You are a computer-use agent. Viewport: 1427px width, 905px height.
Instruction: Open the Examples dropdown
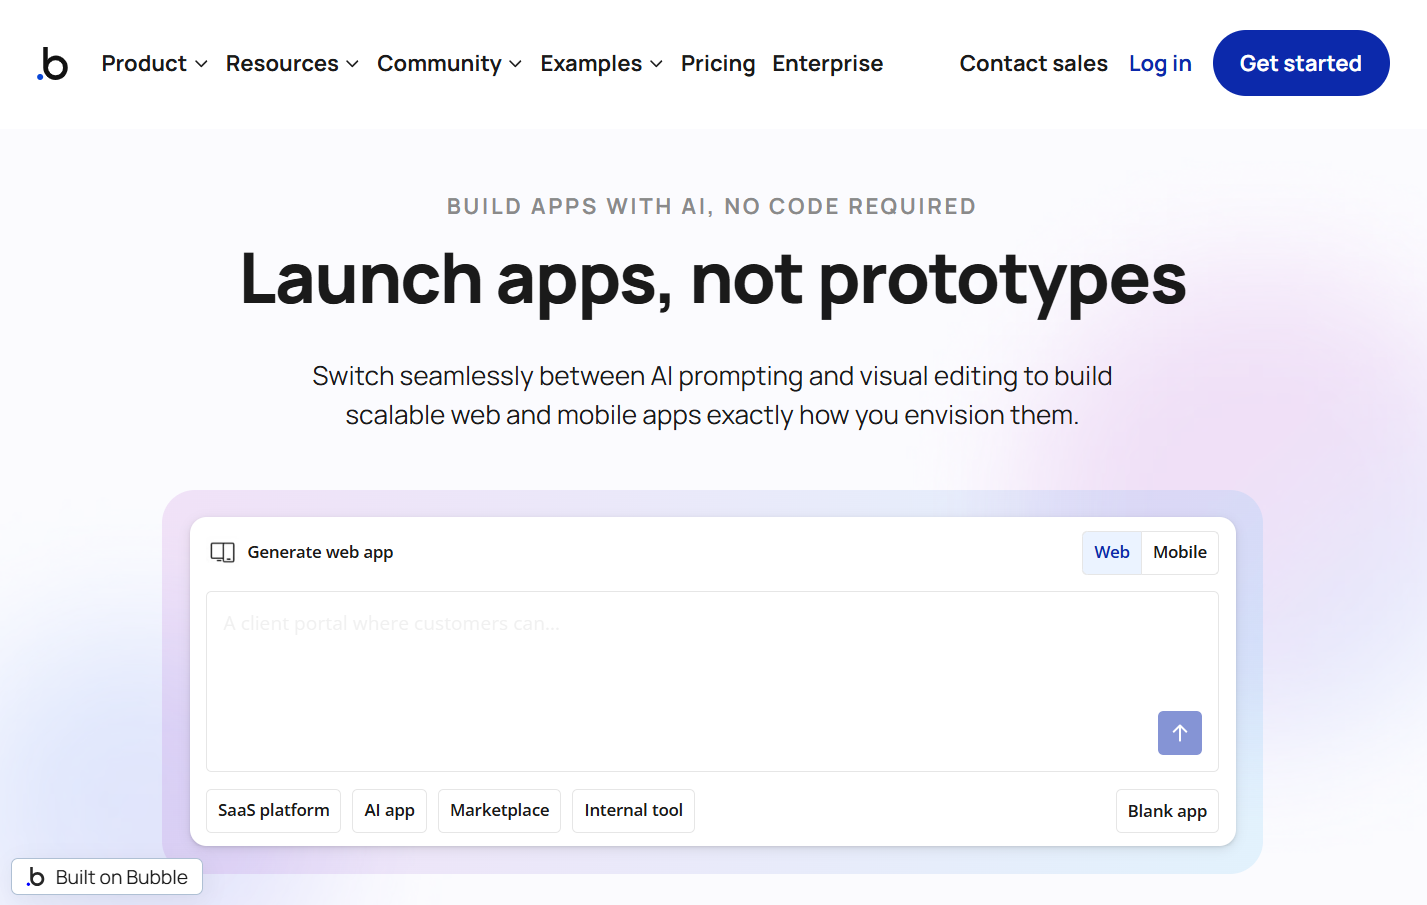tap(601, 64)
